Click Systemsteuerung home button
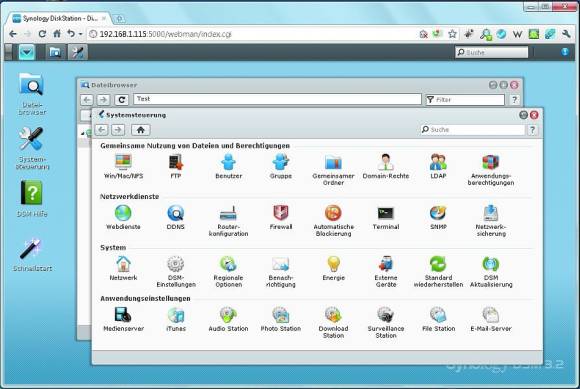Screen dimensions: 580x389 (x=141, y=130)
